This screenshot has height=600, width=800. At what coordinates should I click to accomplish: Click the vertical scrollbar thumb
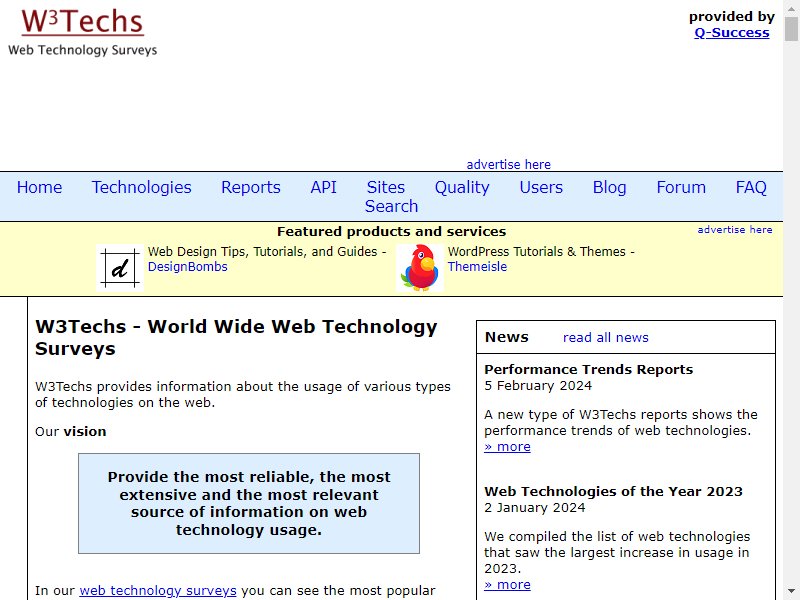(x=791, y=29)
